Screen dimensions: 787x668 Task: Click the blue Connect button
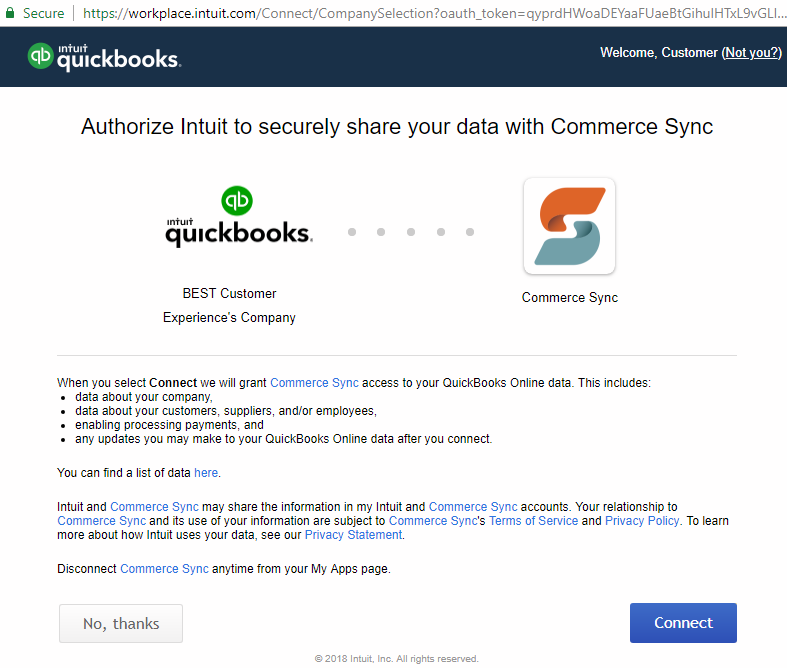pyautogui.click(x=683, y=623)
